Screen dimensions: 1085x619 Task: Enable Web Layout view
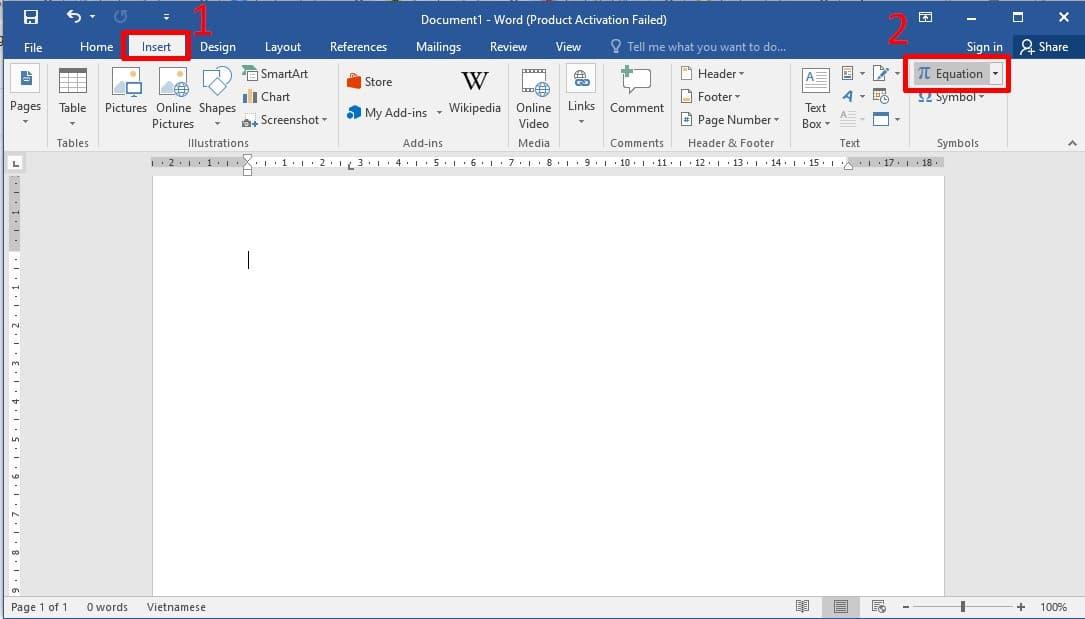(x=877, y=607)
